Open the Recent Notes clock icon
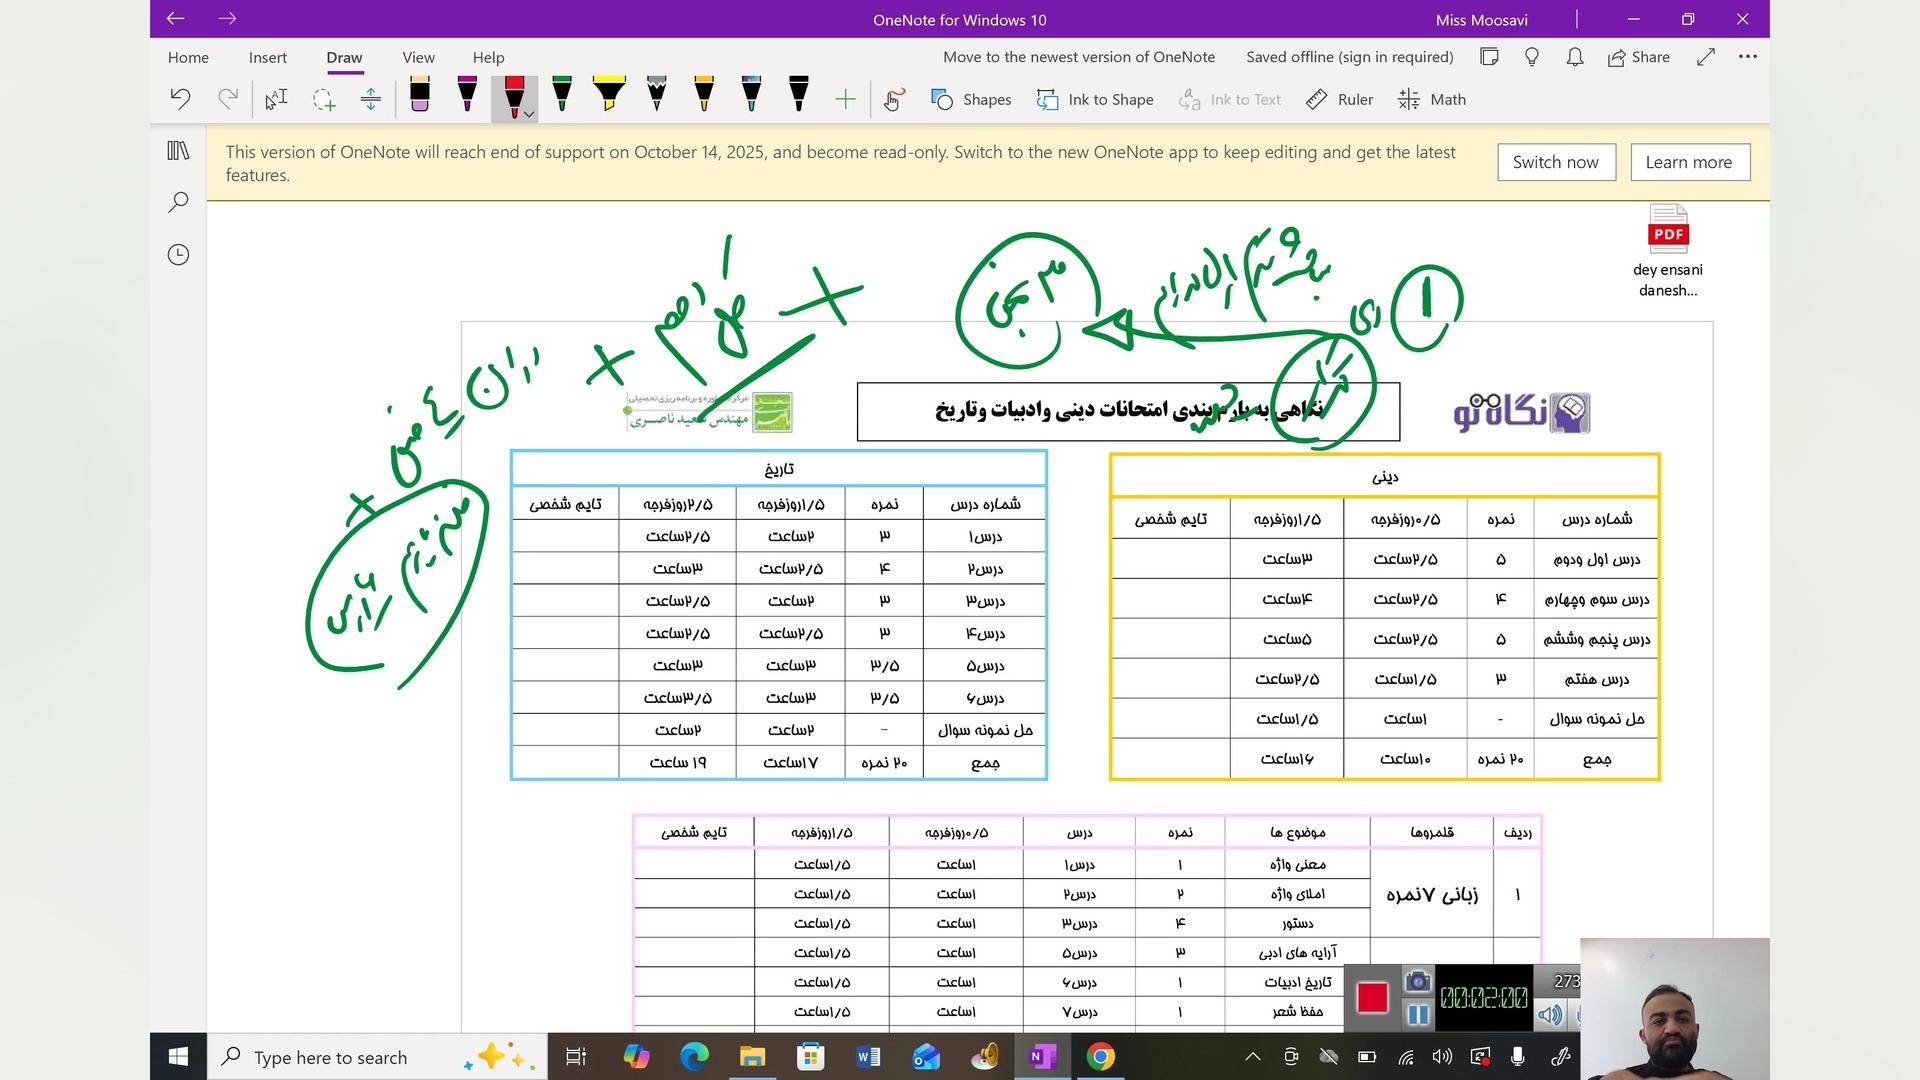Screen dimensions: 1920x1080 coord(178,255)
